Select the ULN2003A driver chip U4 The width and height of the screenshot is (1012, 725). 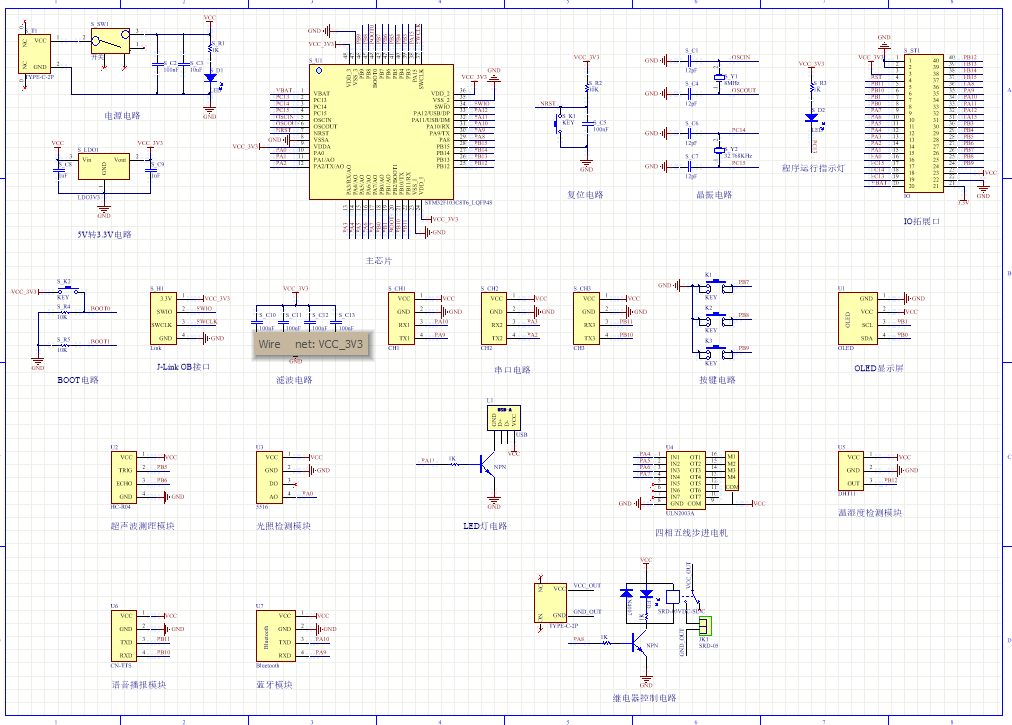685,480
